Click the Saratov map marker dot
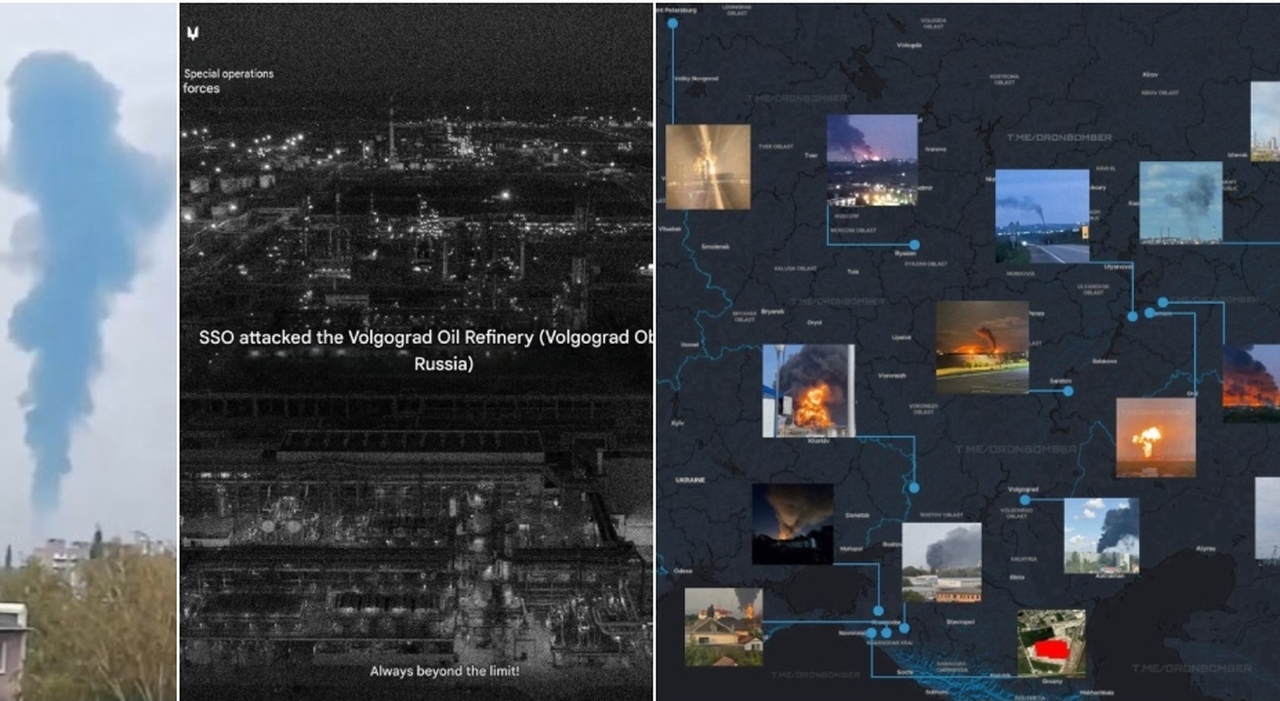 click(x=1068, y=391)
